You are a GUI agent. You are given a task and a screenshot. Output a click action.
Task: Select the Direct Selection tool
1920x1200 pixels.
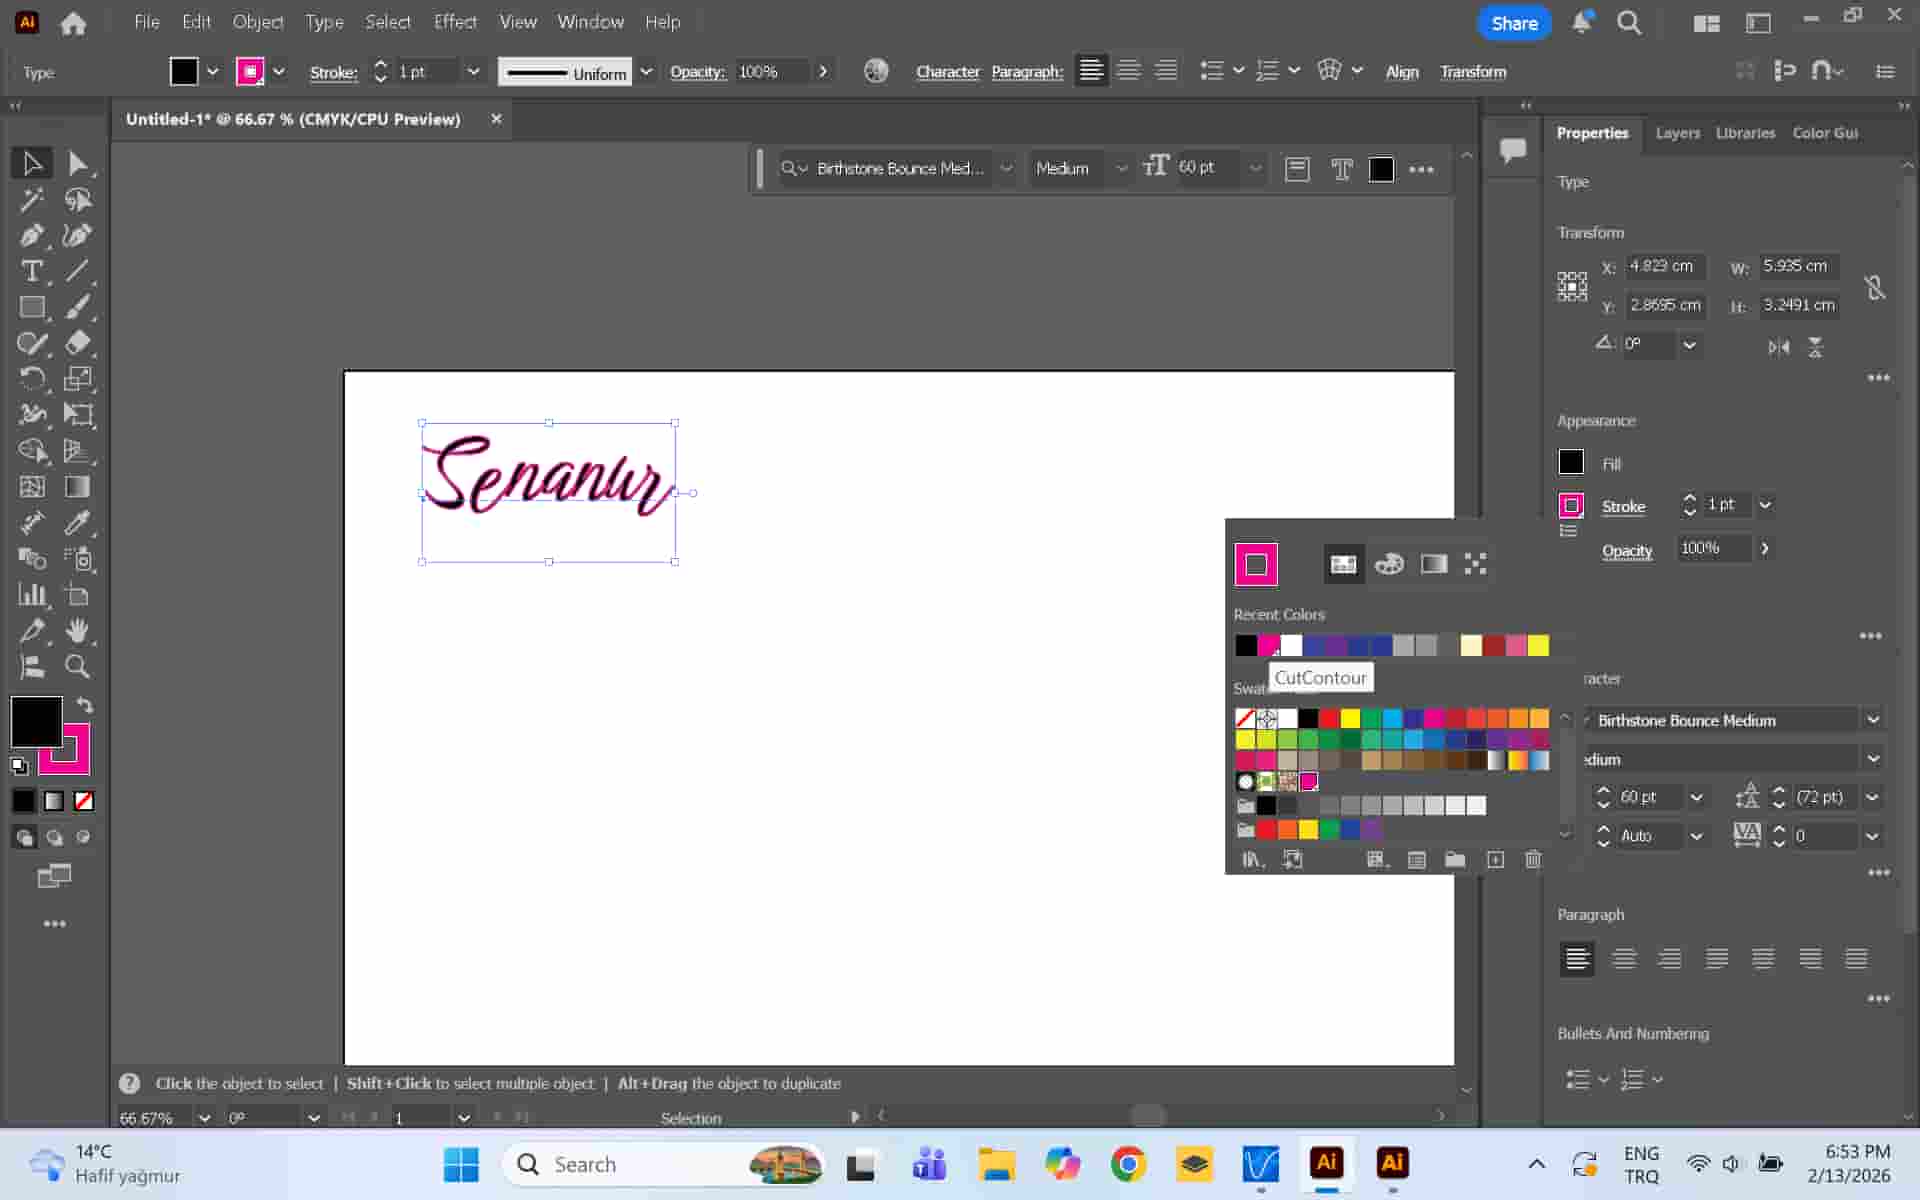point(78,163)
